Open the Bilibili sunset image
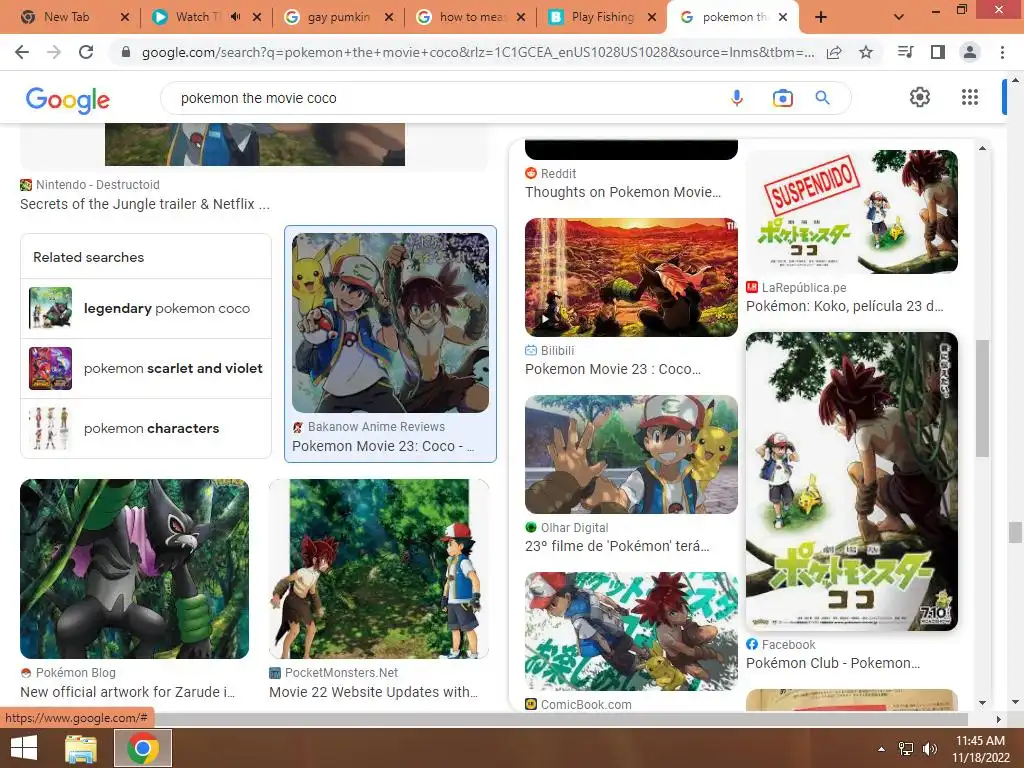The width and height of the screenshot is (1024, 768). [x=632, y=278]
